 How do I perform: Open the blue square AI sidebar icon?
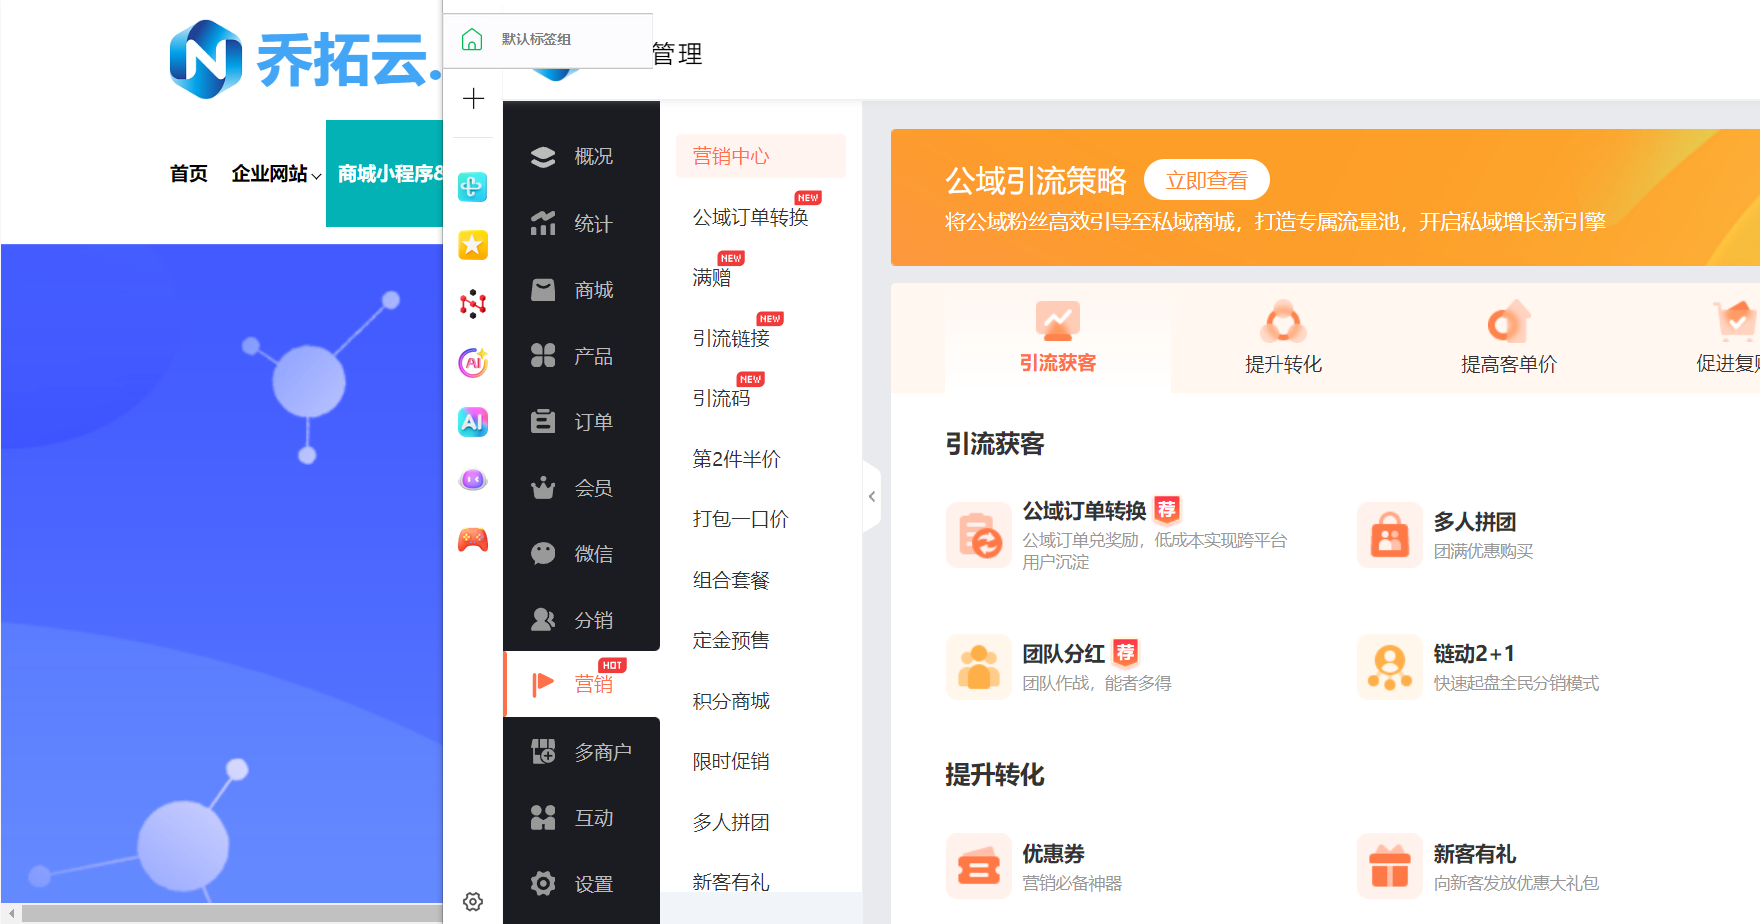coord(473,421)
